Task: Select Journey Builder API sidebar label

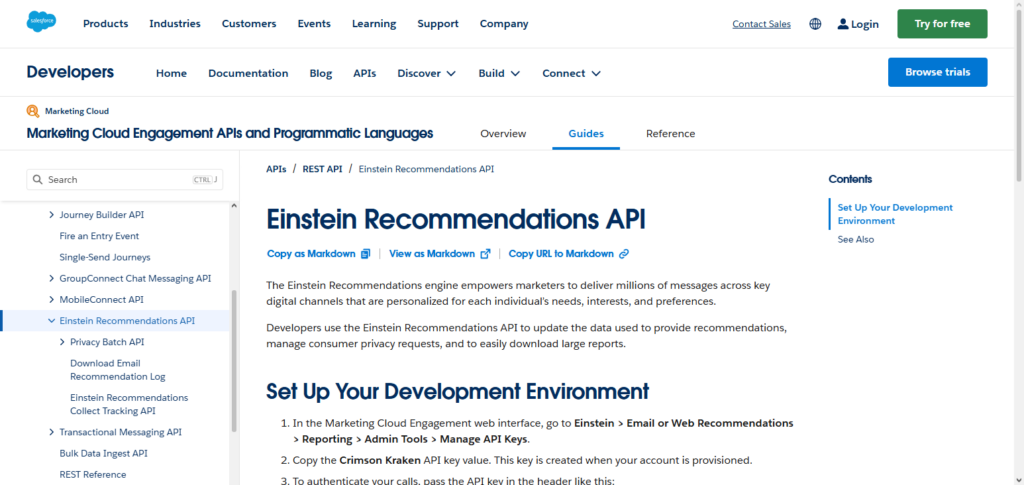Action: (102, 215)
